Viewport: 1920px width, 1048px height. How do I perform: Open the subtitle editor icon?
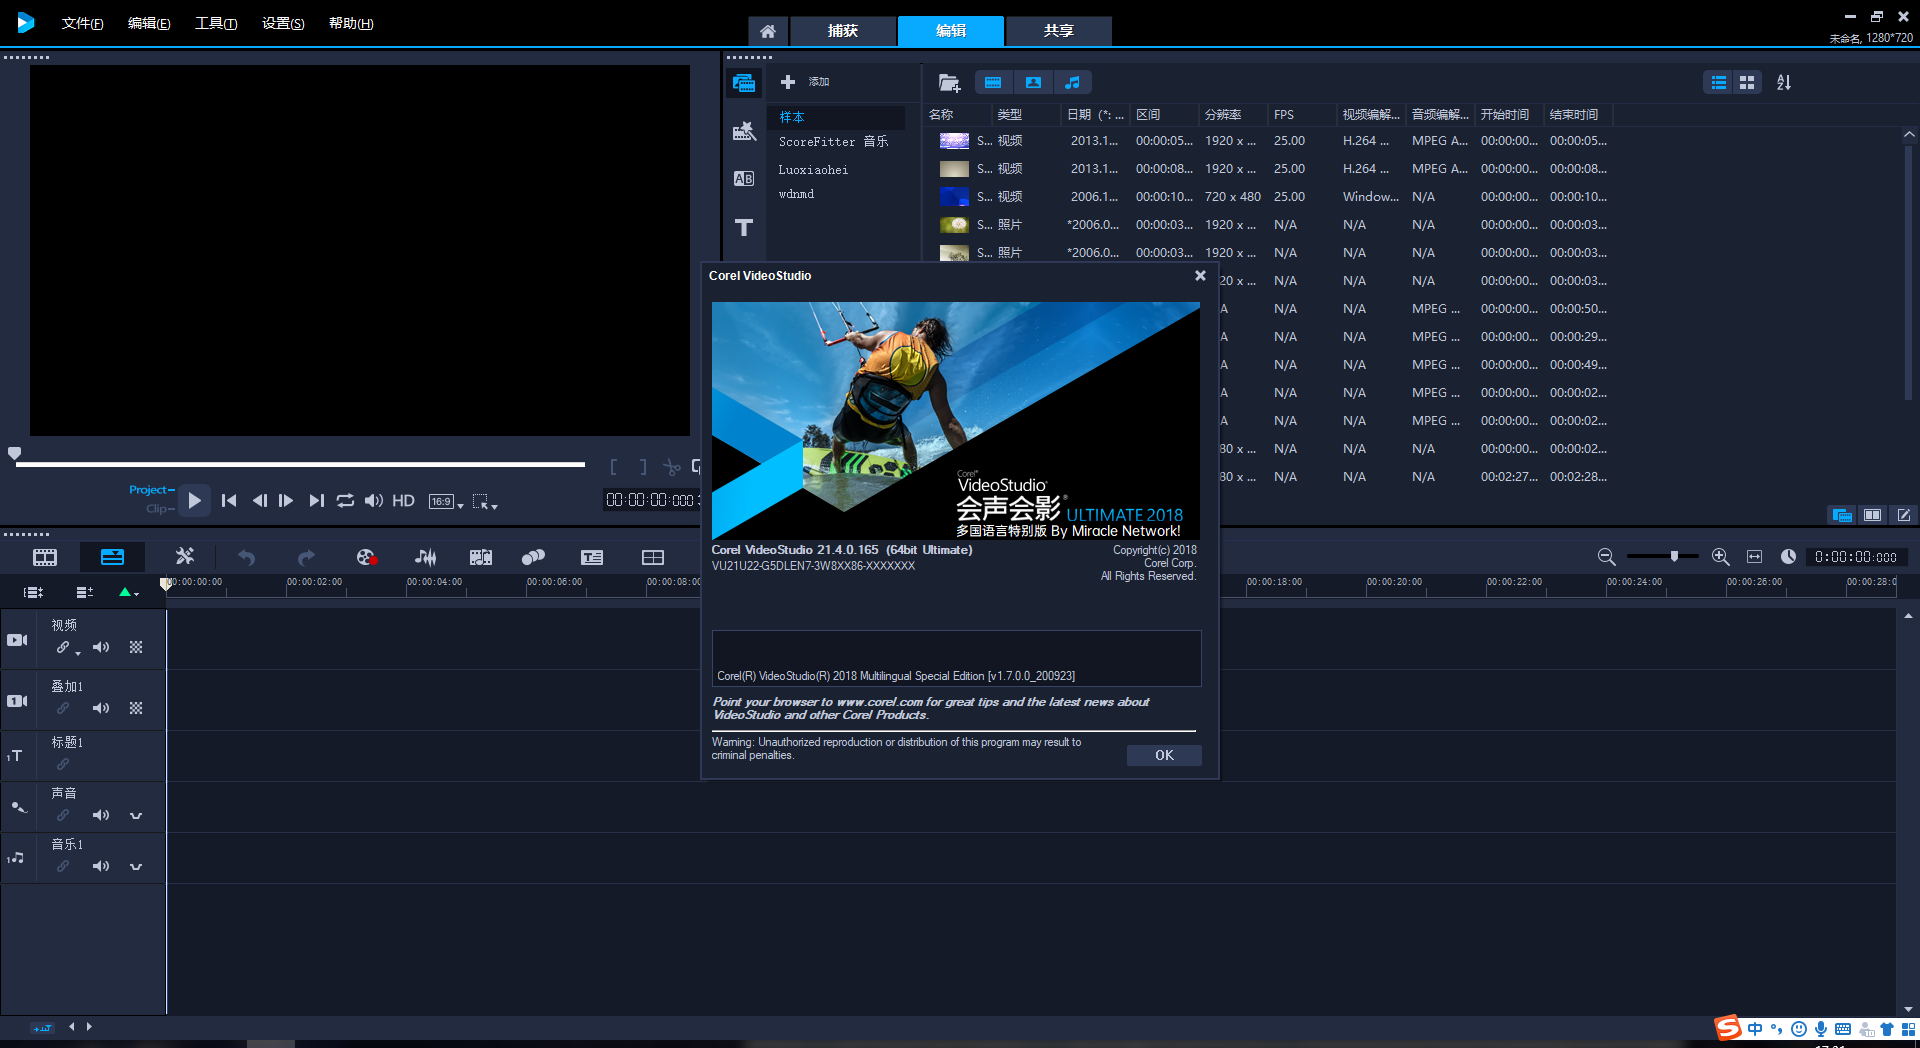[x=592, y=557]
